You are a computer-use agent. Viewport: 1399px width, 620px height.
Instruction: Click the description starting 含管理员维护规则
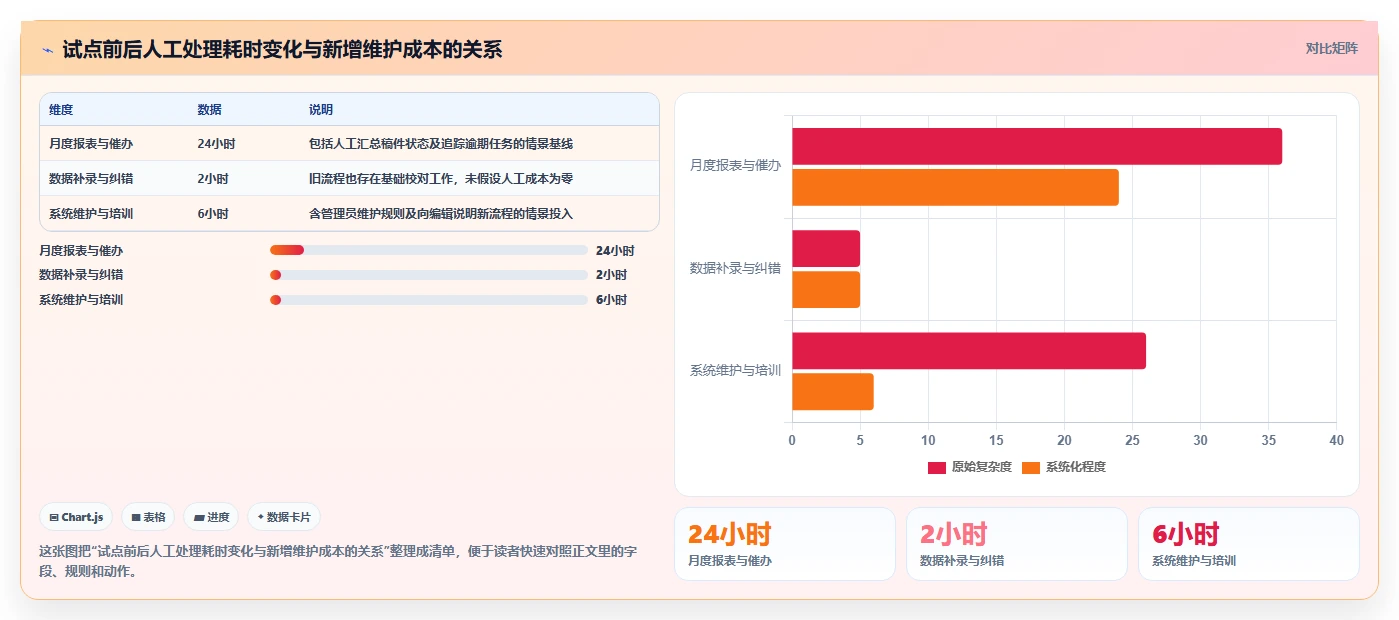pos(441,214)
